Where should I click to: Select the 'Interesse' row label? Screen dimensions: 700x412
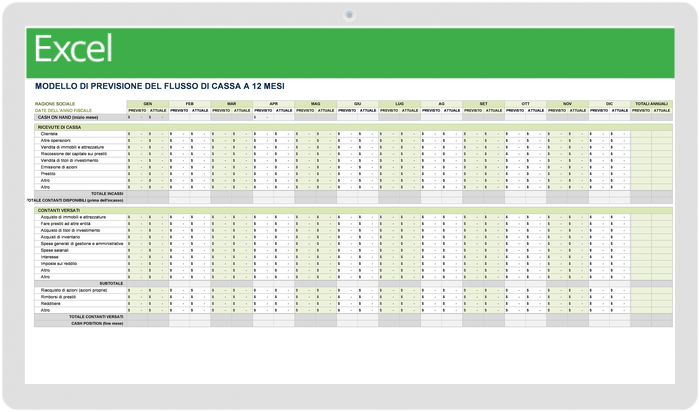point(50,257)
